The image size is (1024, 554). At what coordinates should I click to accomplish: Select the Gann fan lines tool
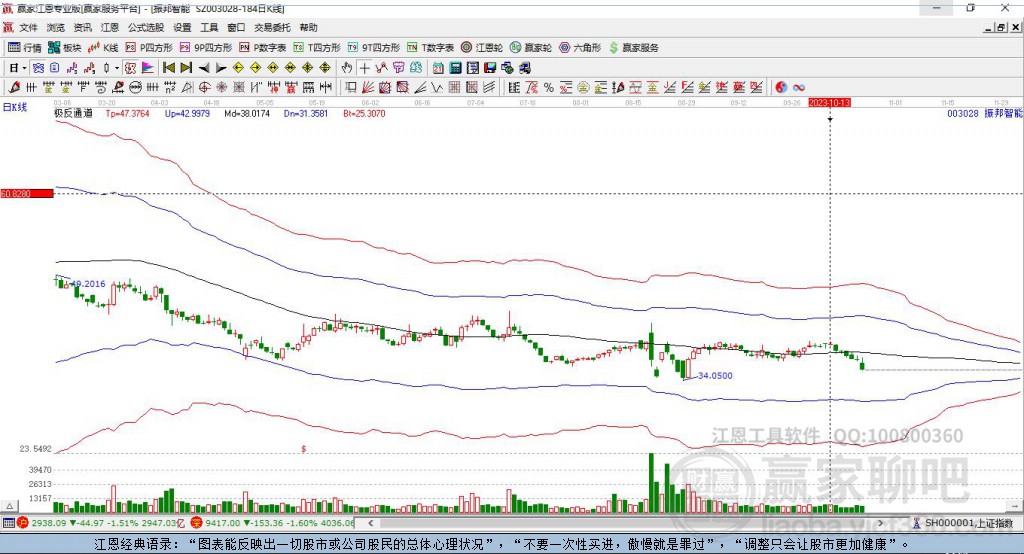367,88
